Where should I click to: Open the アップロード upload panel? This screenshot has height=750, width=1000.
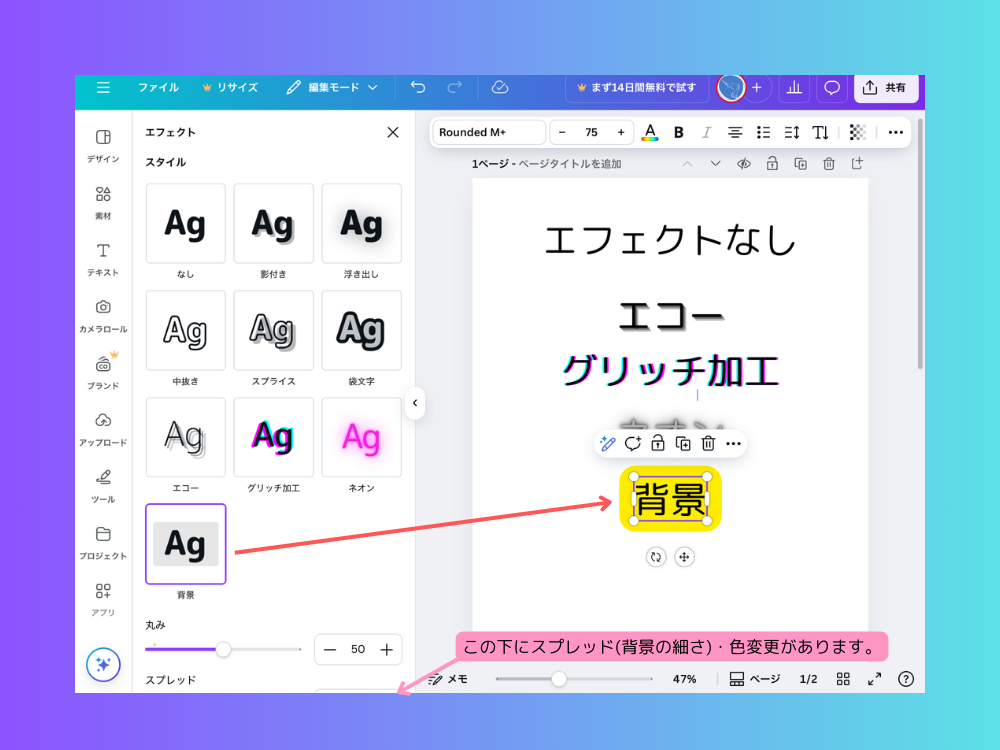pos(103,428)
